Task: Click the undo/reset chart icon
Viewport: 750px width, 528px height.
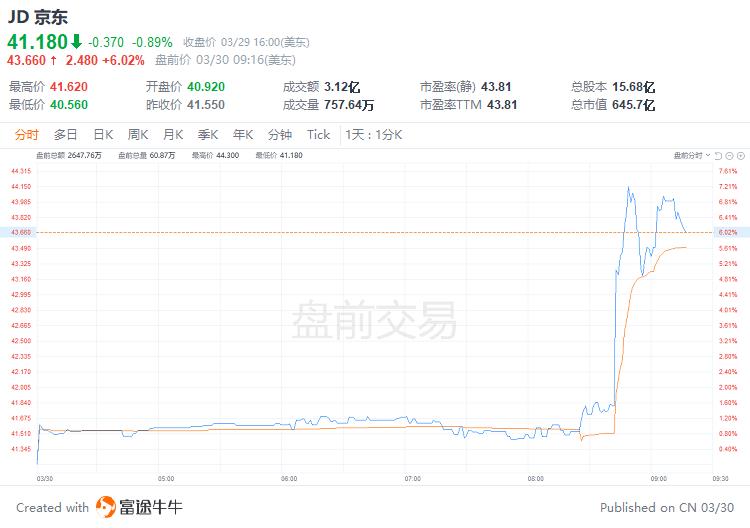Action: coord(718,156)
